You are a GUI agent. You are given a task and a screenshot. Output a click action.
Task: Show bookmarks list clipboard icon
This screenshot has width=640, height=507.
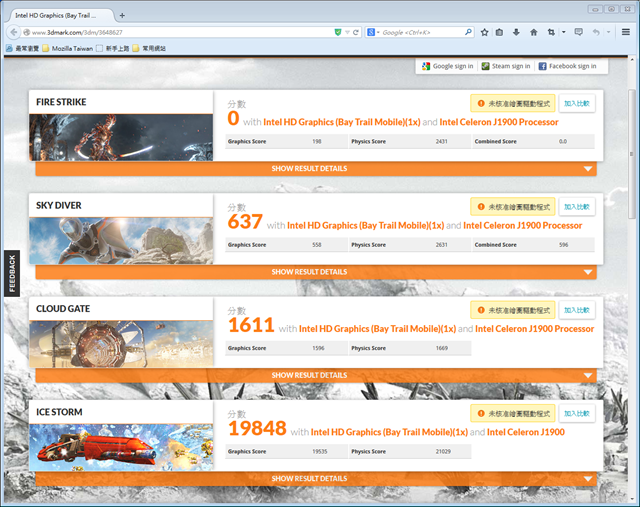click(x=499, y=32)
